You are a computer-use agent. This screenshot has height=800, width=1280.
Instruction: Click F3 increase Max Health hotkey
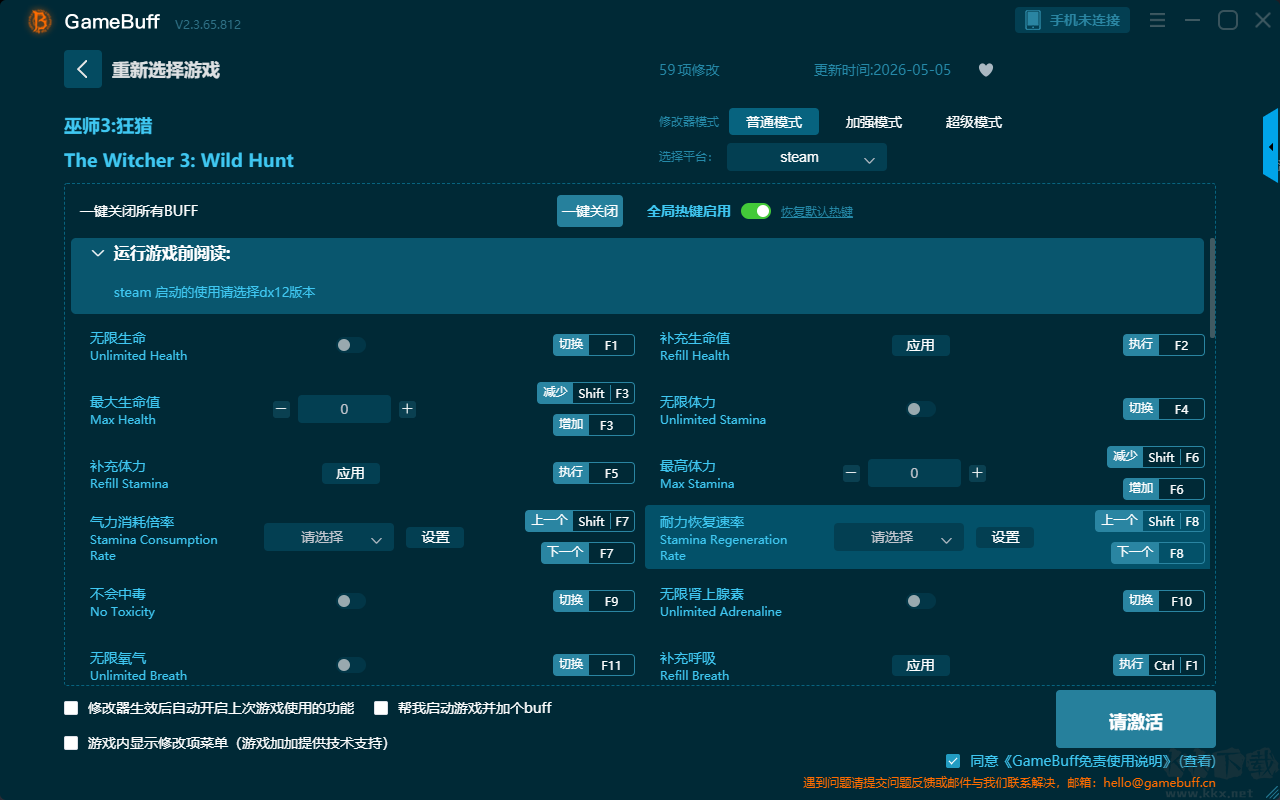pyautogui.click(x=594, y=425)
